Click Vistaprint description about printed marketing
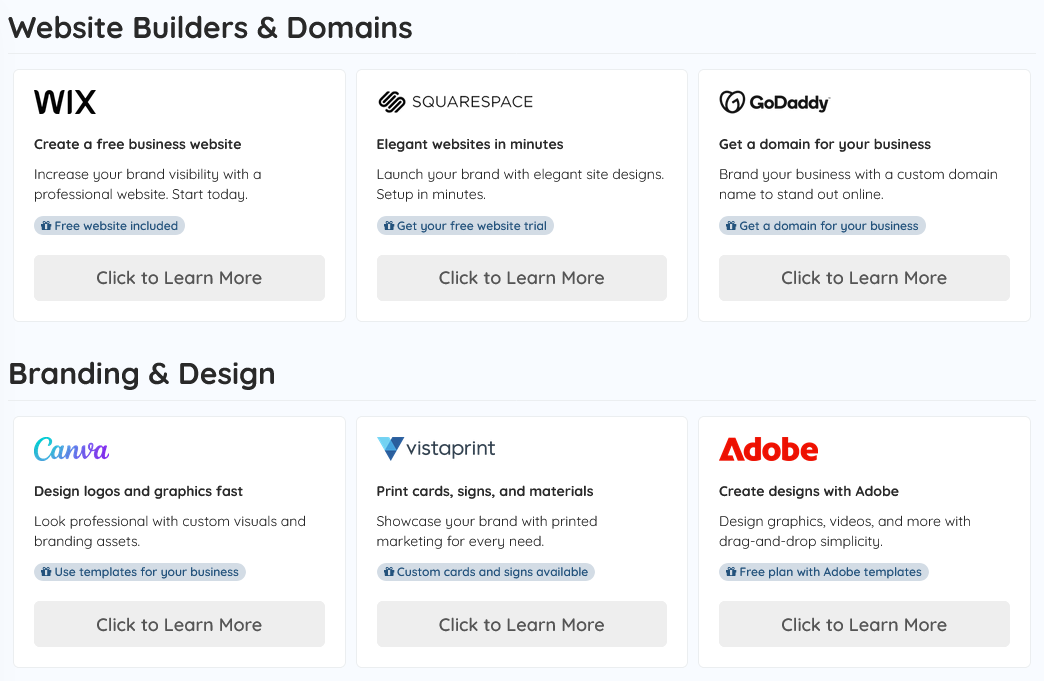1044x681 pixels. (487, 531)
